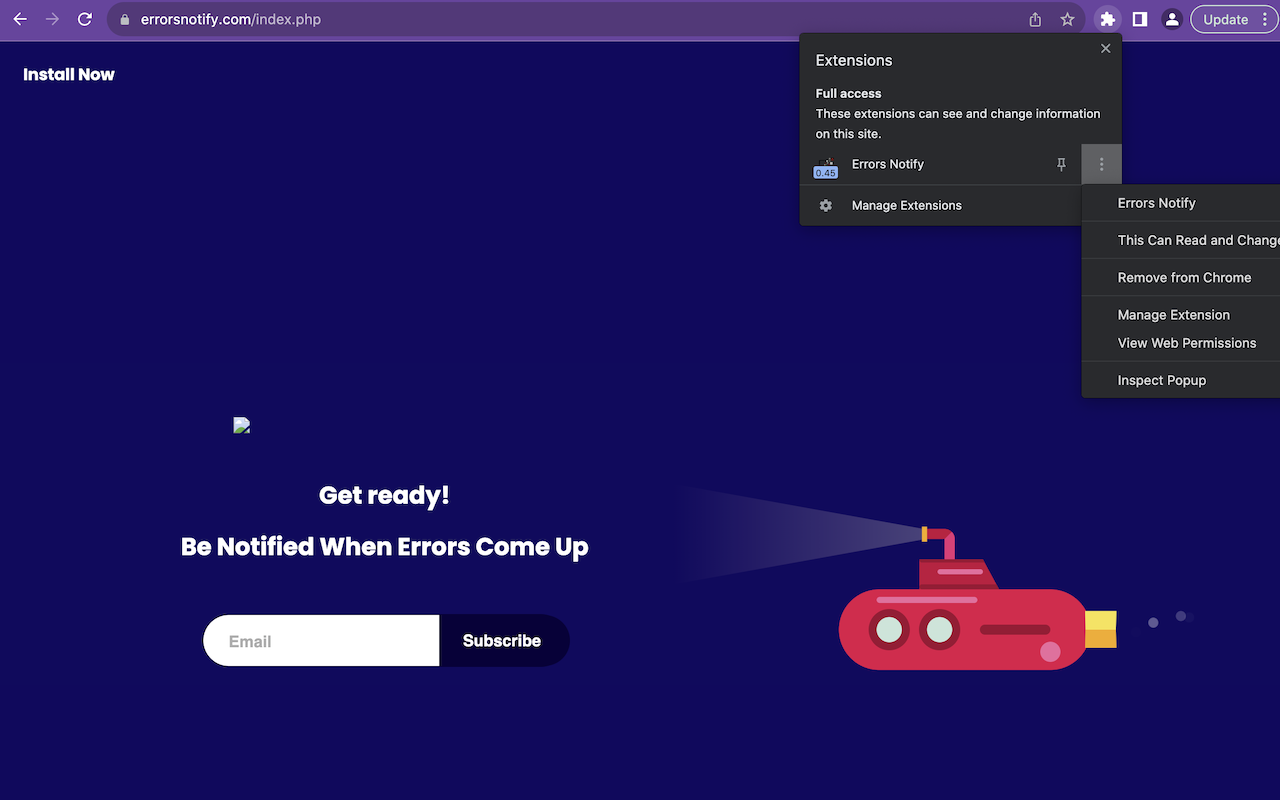Open the profile avatar icon
The image size is (1280, 800).
pyautogui.click(x=1172, y=19)
